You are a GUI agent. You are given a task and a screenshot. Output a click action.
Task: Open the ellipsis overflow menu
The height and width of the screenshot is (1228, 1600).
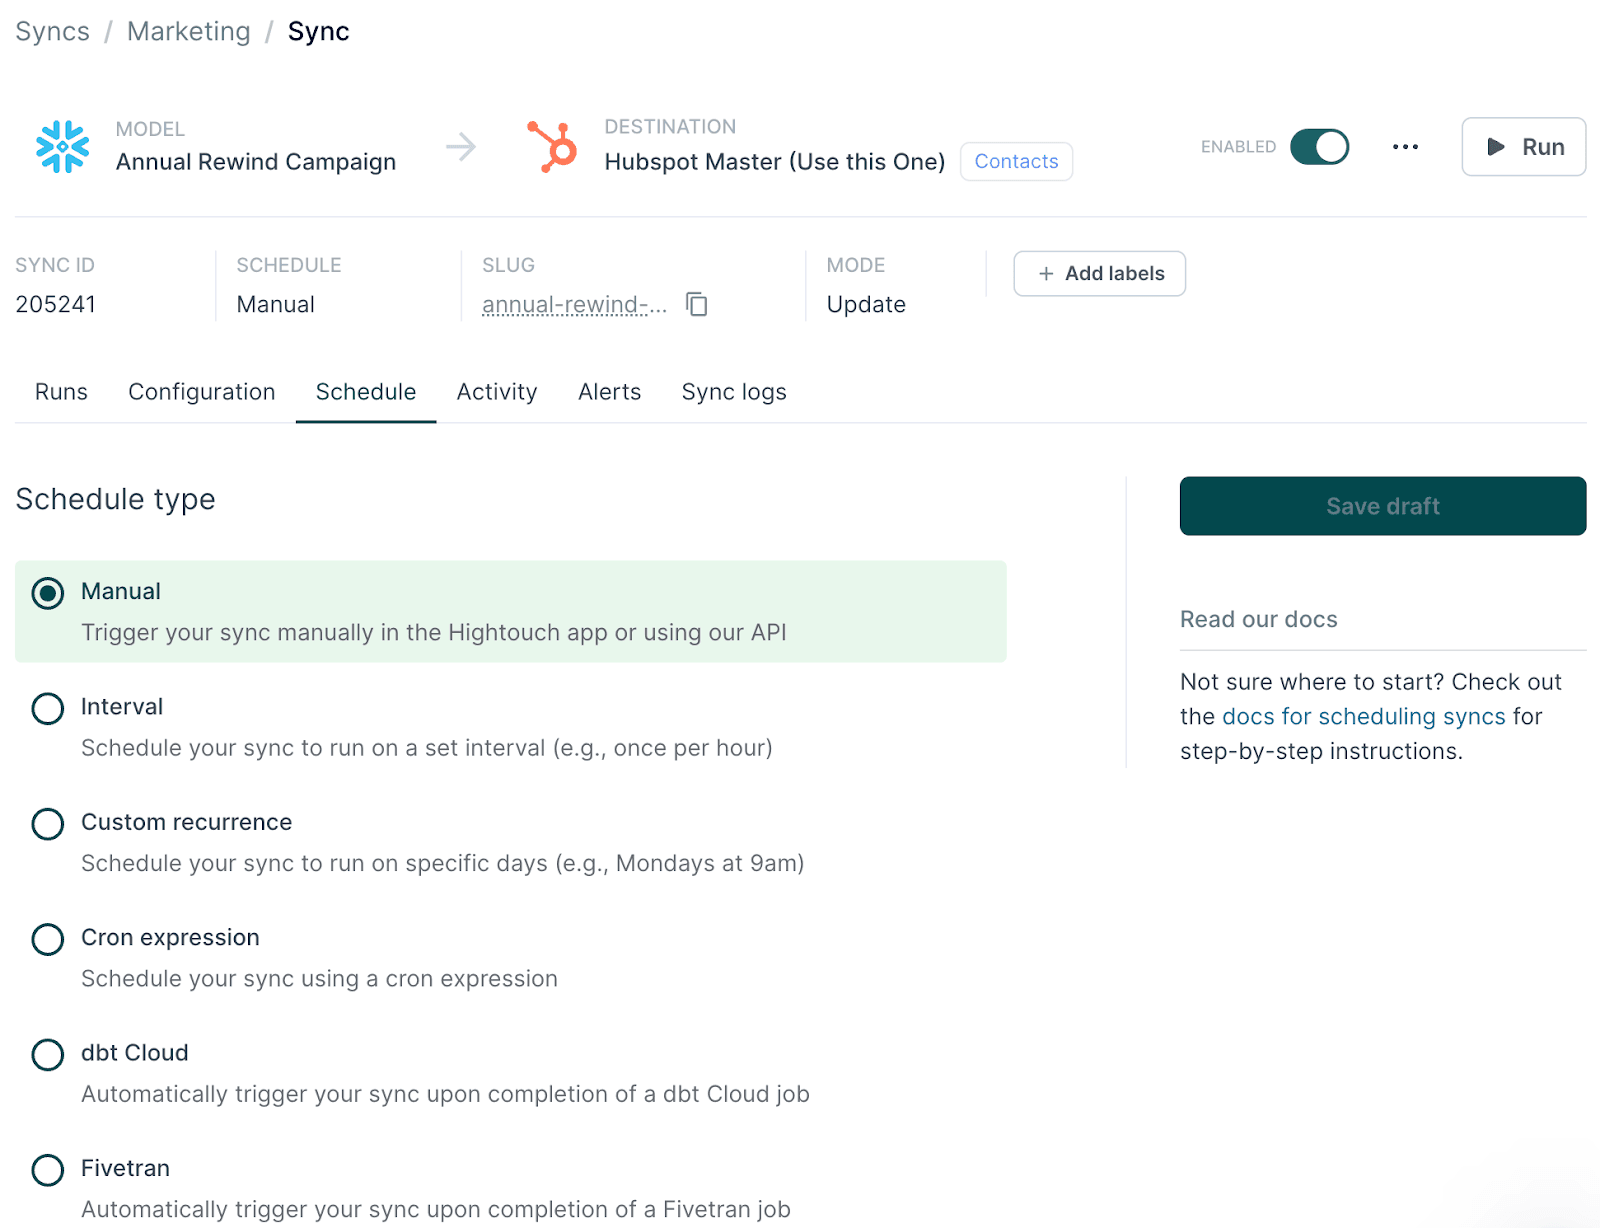pos(1405,146)
